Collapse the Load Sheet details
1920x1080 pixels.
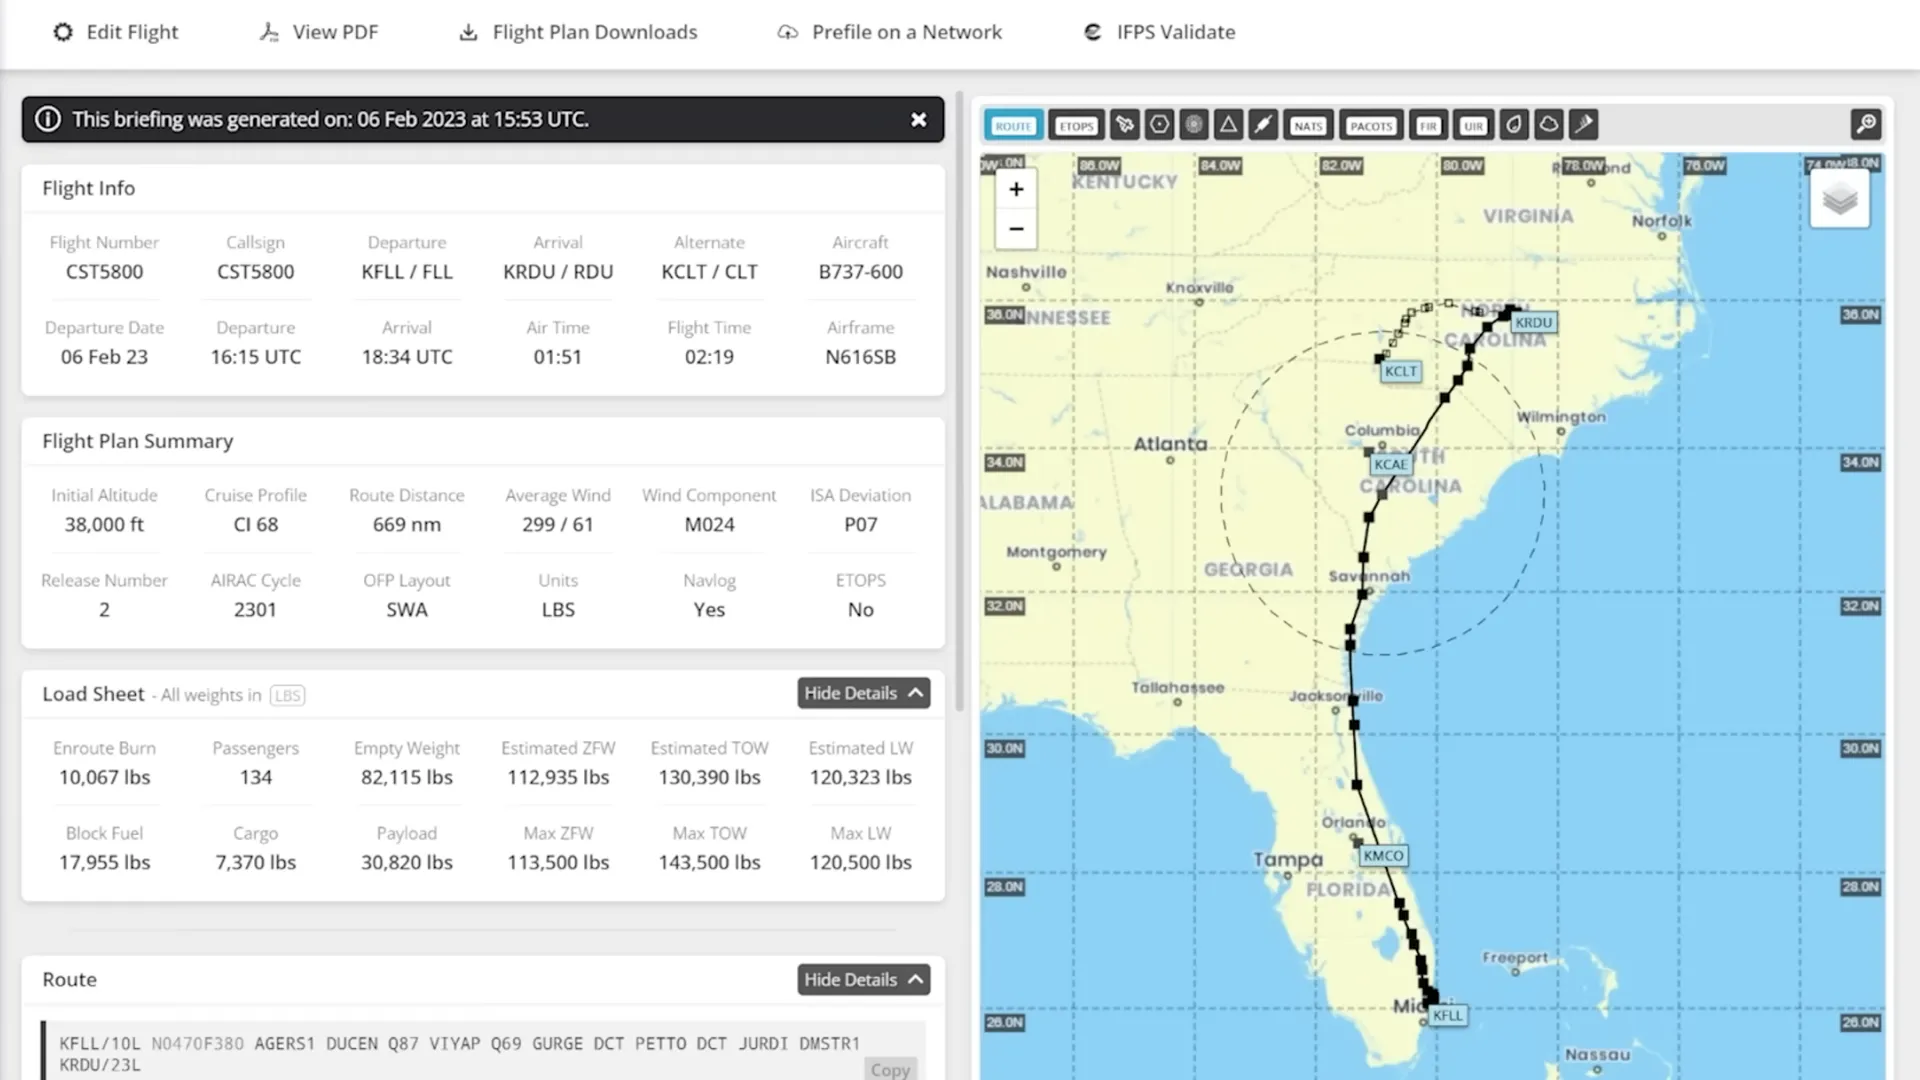862,693
